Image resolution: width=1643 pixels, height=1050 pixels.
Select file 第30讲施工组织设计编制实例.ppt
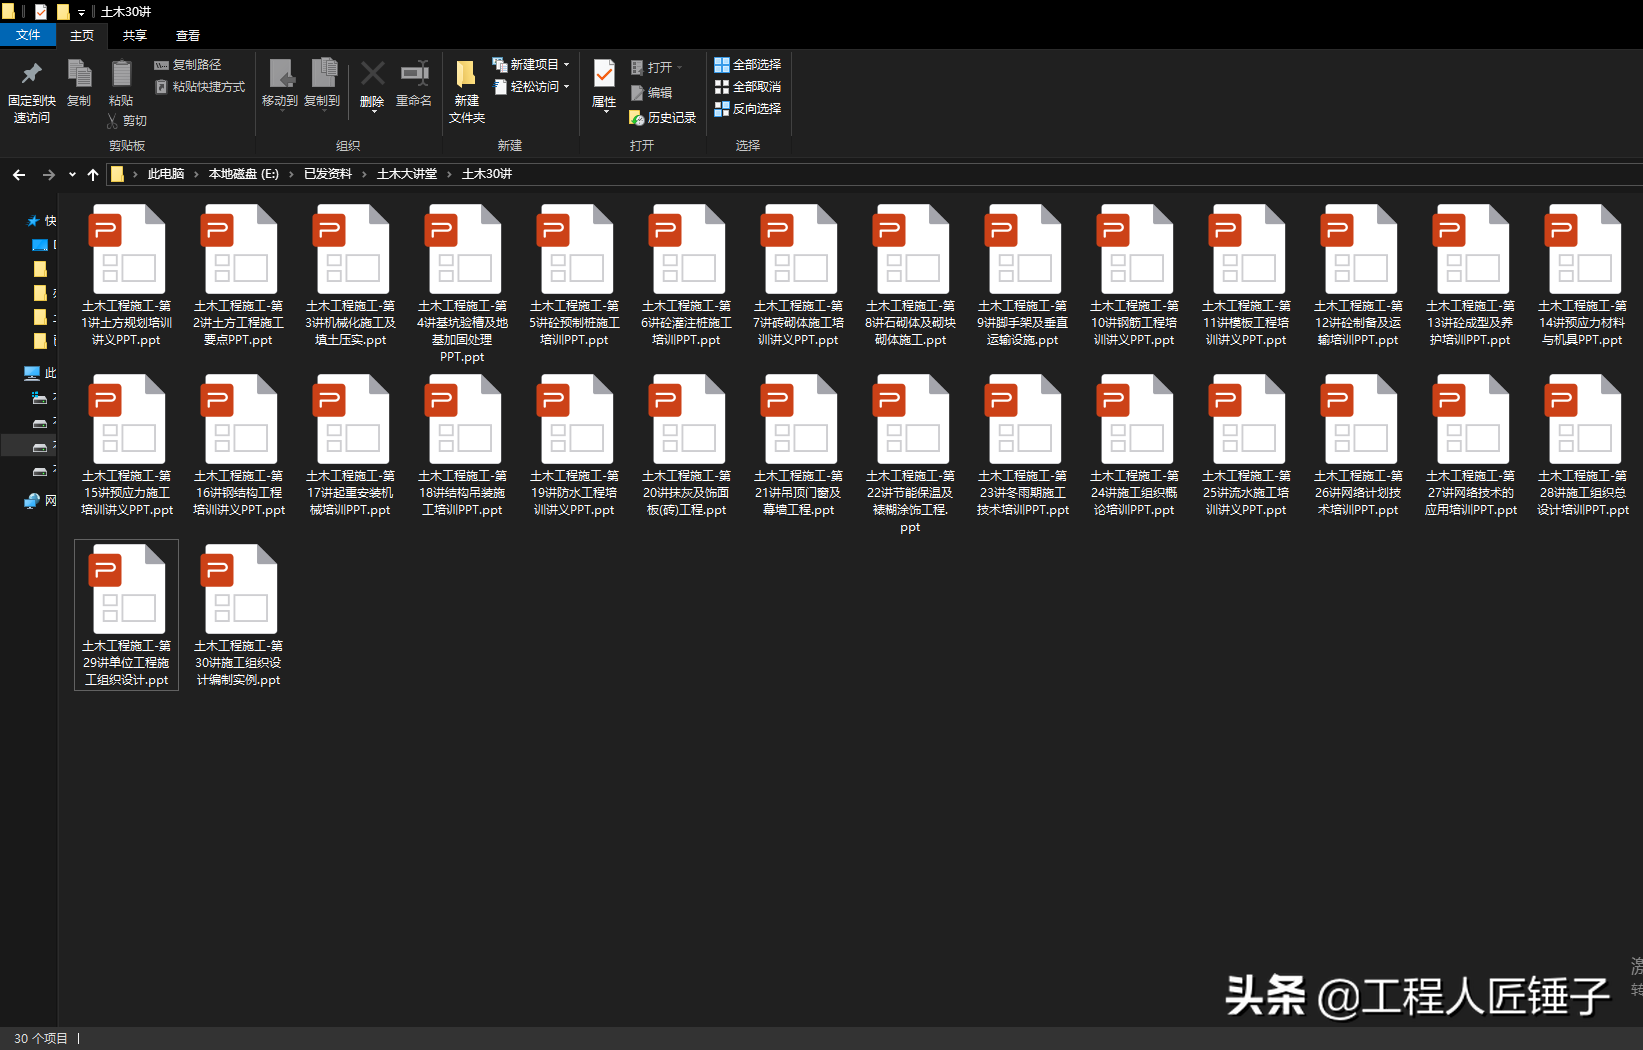click(239, 615)
